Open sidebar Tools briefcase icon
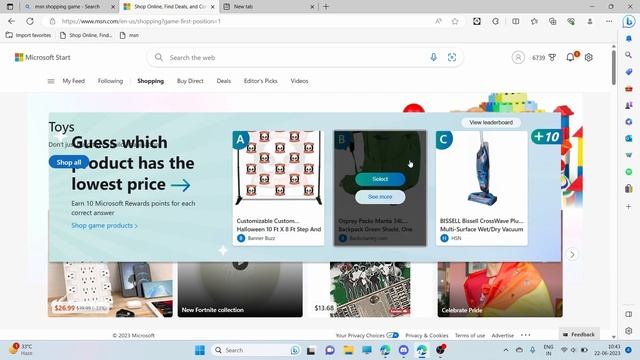The image size is (640, 360). pos(629,89)
